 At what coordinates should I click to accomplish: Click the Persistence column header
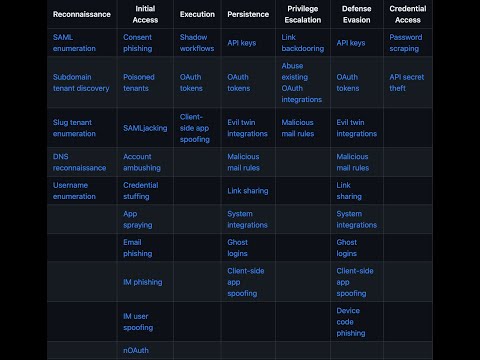click(248, 14)
